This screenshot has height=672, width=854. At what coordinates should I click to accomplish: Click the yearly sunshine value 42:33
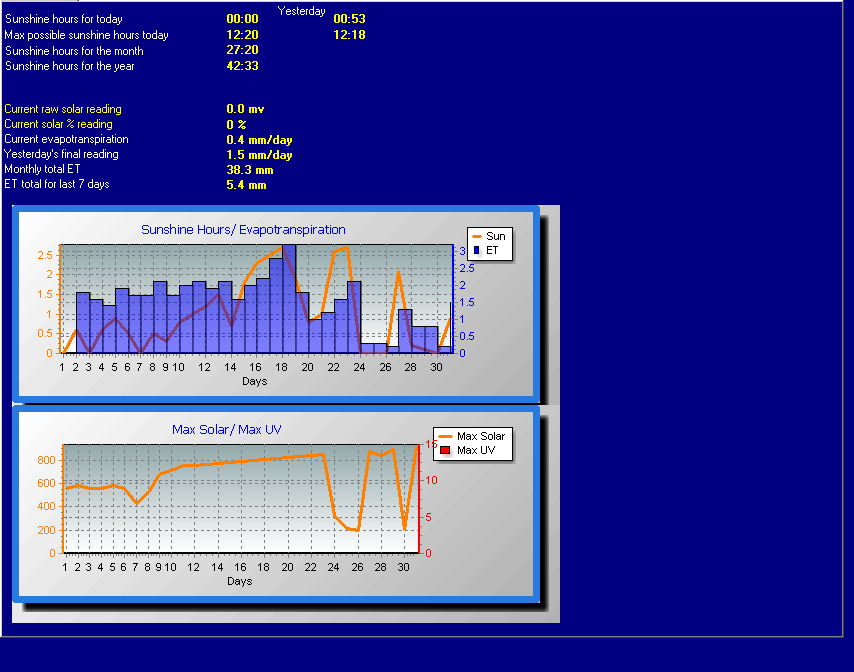(242, 66)
